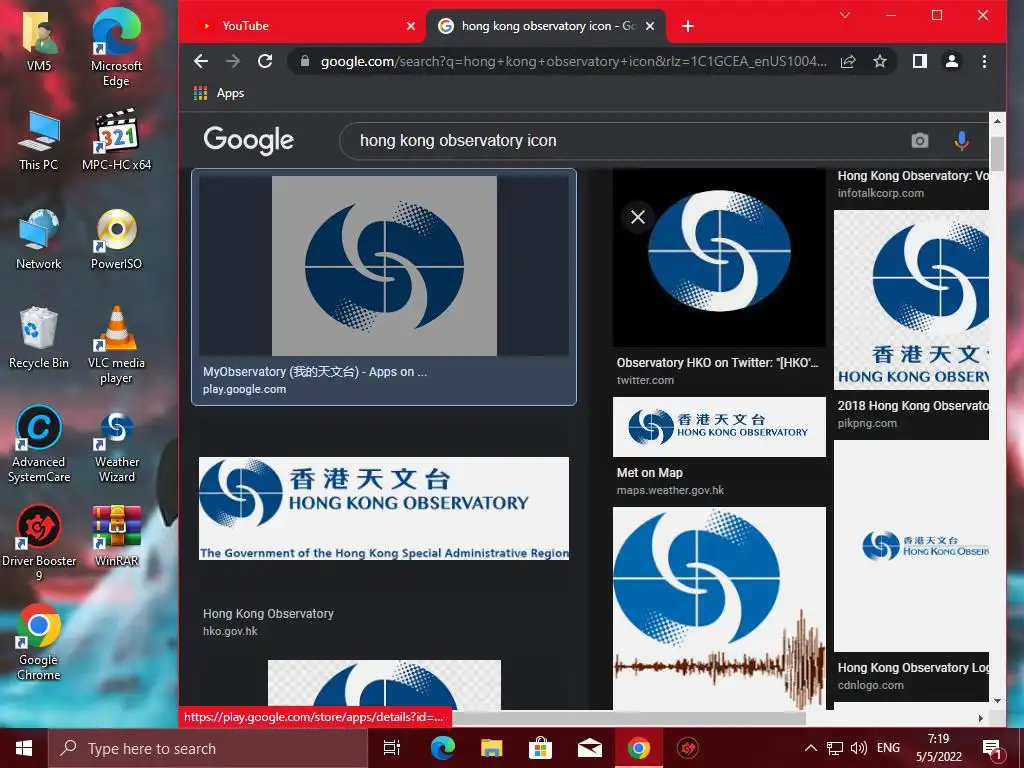
Task: Reload the Google search page
Action: tap(264, 61)
